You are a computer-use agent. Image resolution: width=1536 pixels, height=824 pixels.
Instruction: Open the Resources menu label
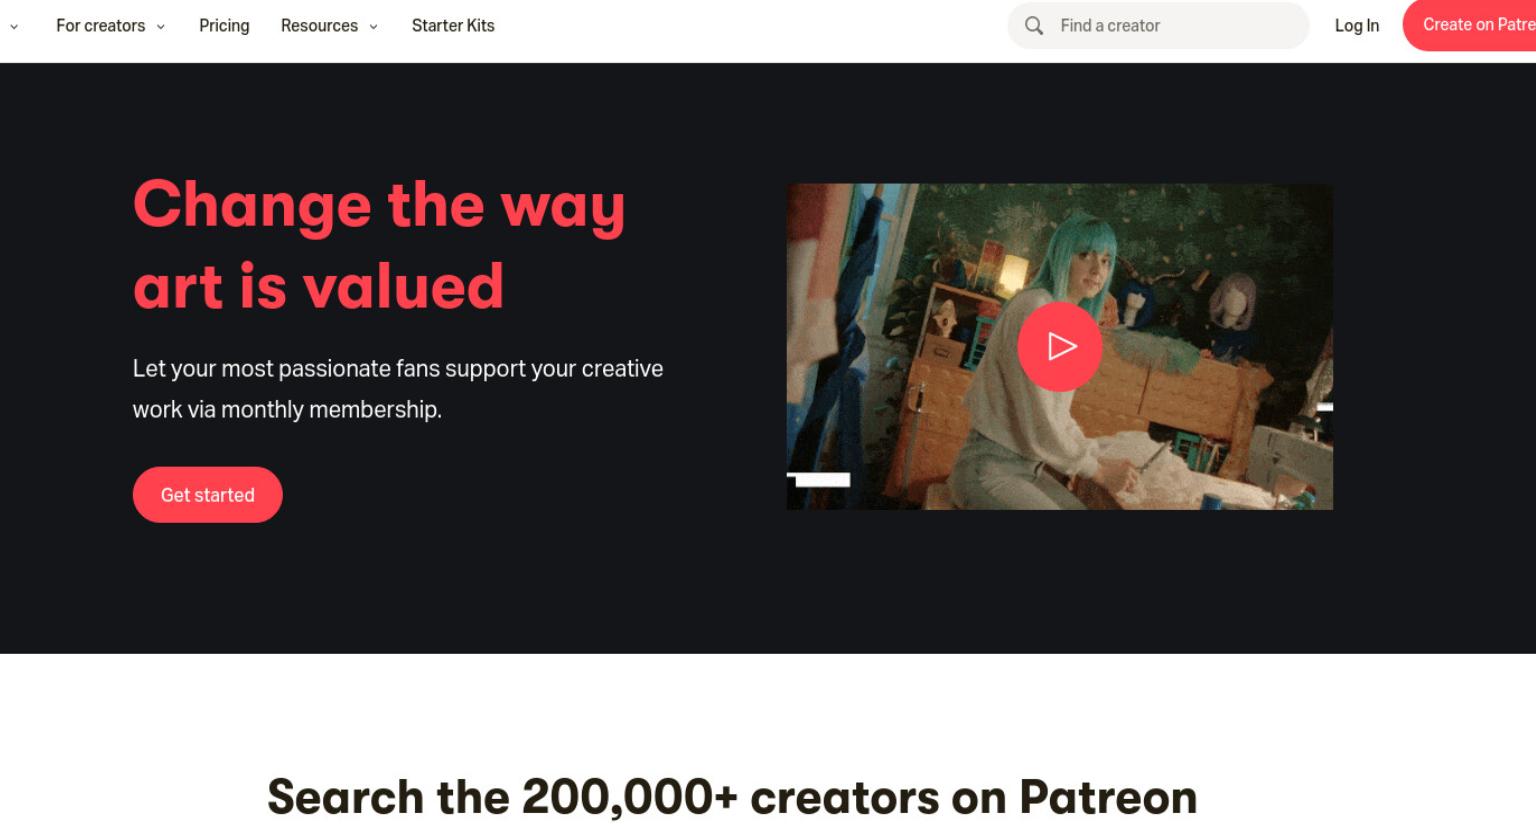pos(319,26)
